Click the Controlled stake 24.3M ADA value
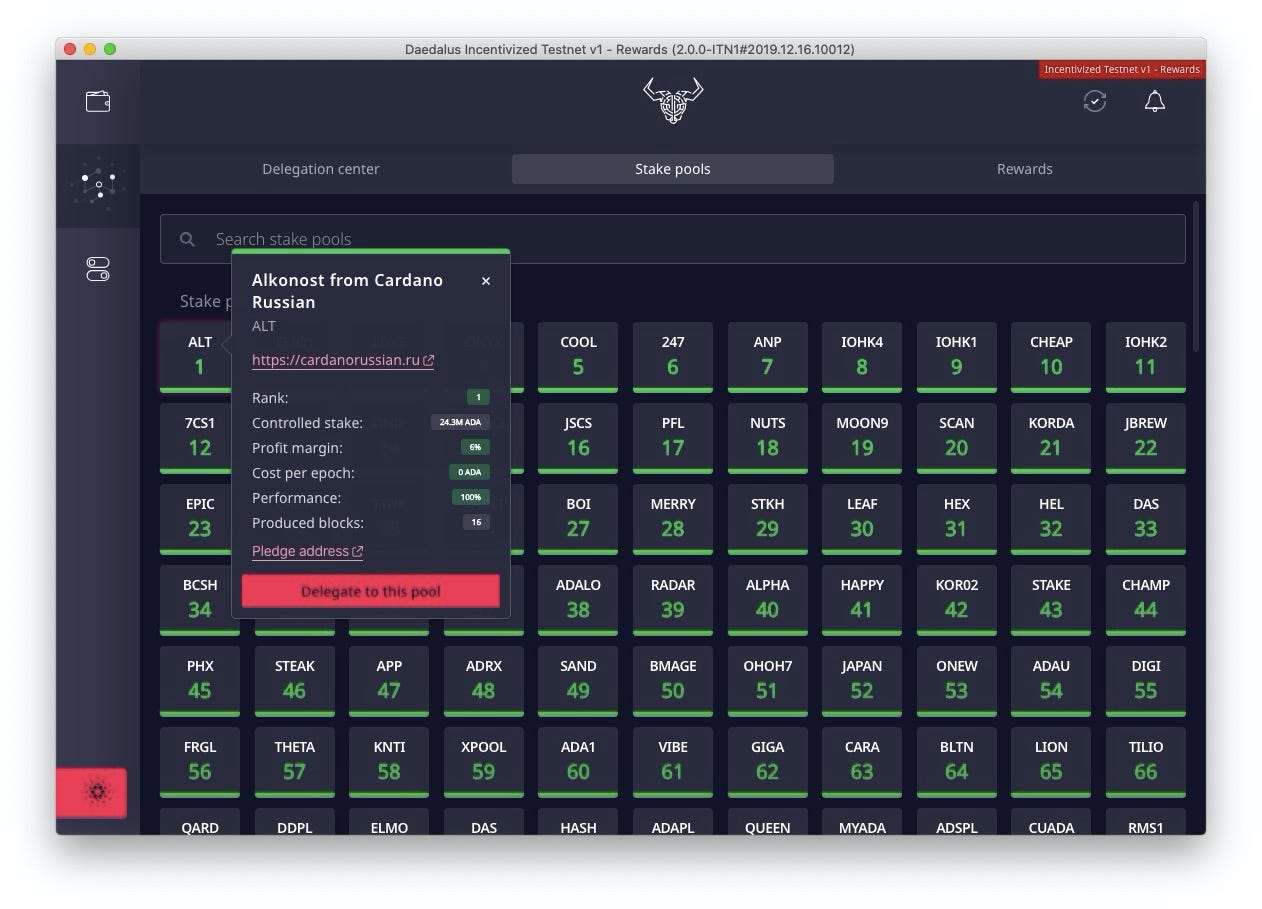 click(x=460, y=422)
